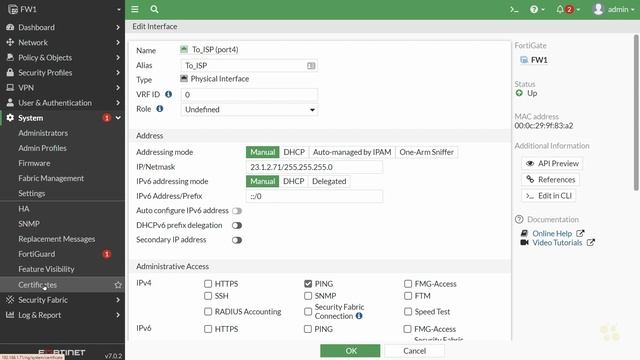The width and height of the screenshot is (640, 360).
Task: Enable RADIUS Accounting checkbox
Action: [208, 311]
